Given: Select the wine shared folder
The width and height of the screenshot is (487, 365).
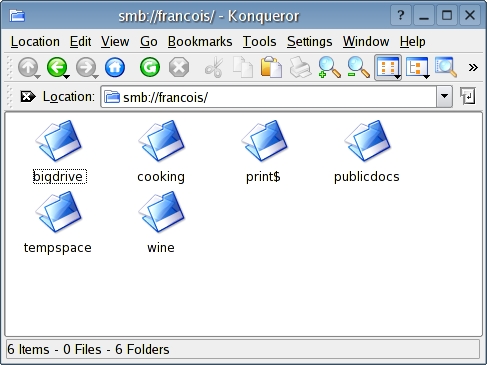Looking at the screenshot, I should click(x=161, y=222).
